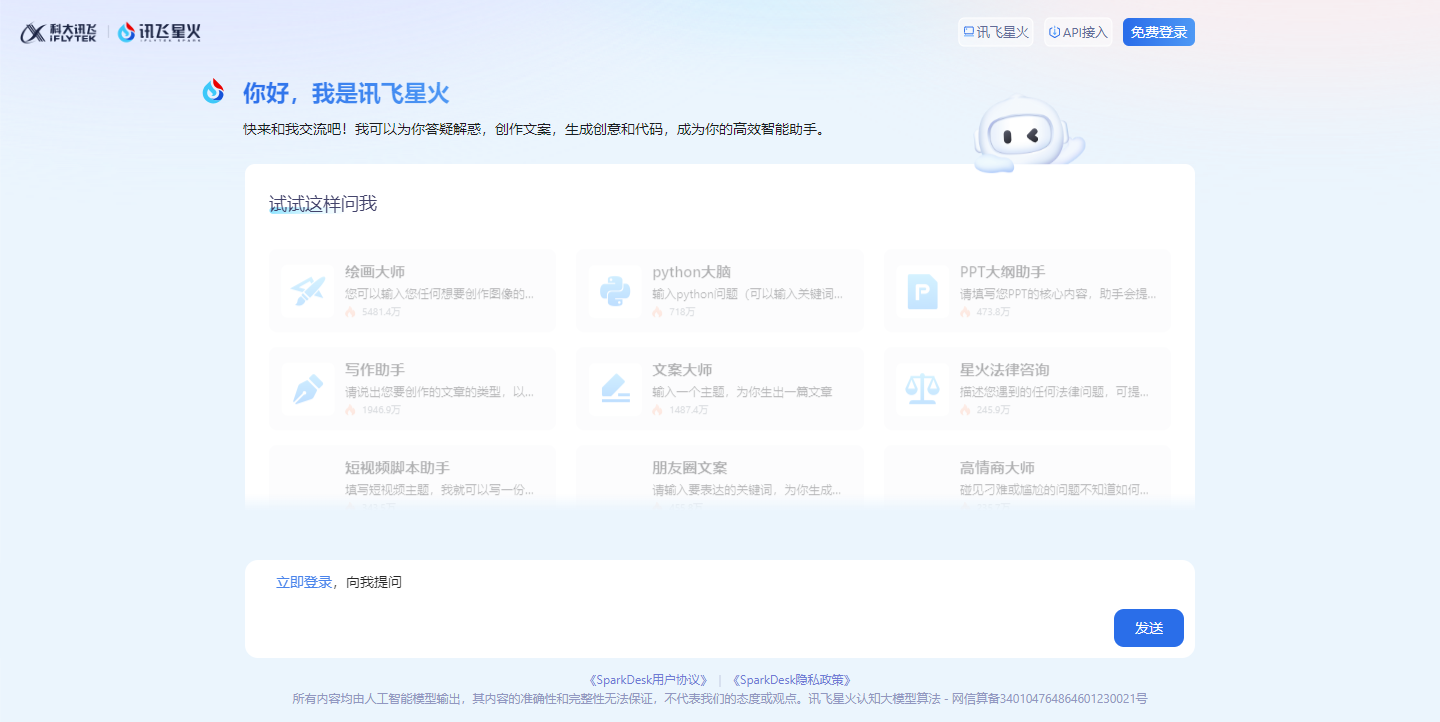Select the python大脑 card title
The image size is (1440, 722).
click(x=692, y=272)
